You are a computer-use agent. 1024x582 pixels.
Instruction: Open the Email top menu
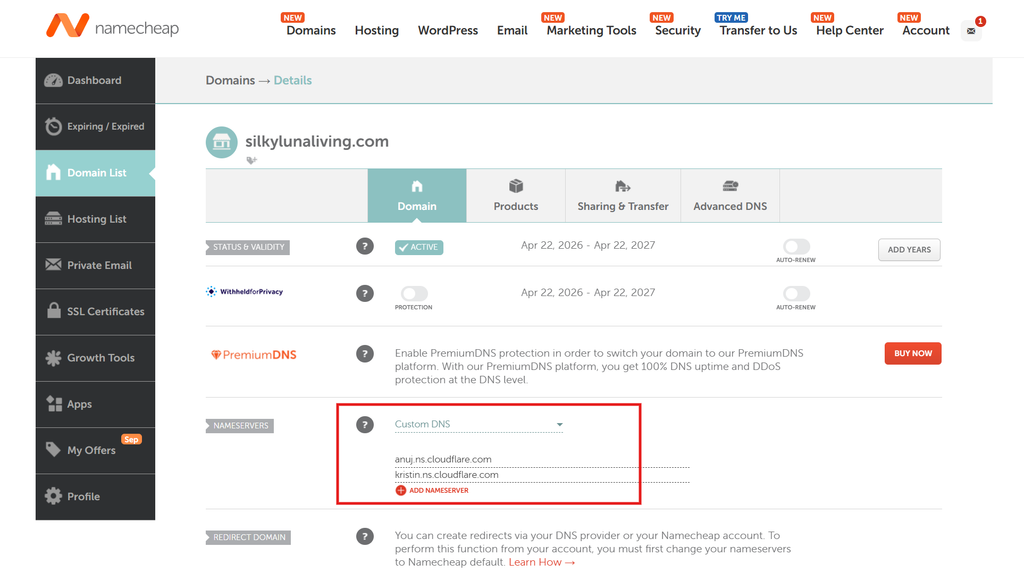(x=512, y=30)
